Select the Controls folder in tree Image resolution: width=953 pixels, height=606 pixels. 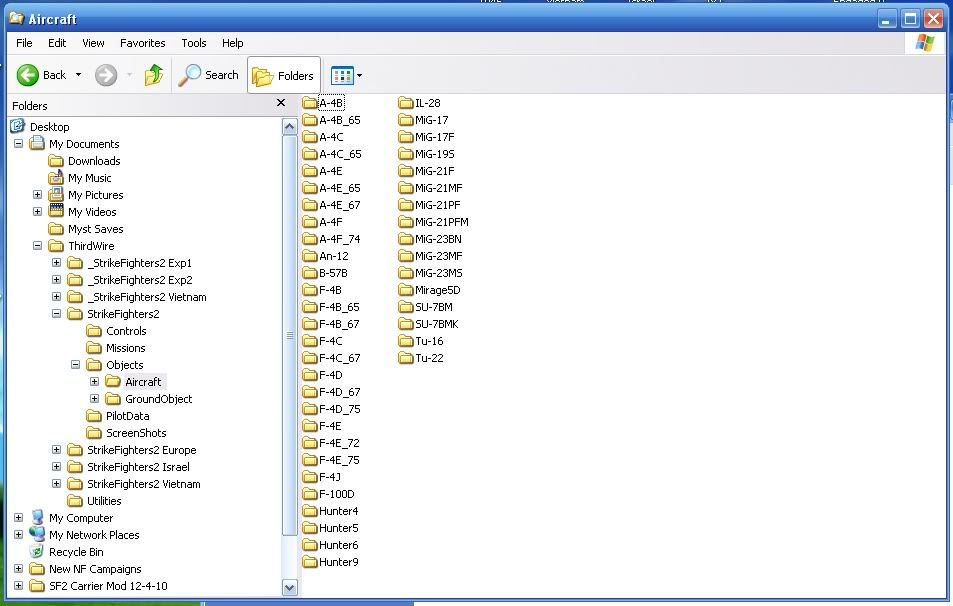[126, 331]
